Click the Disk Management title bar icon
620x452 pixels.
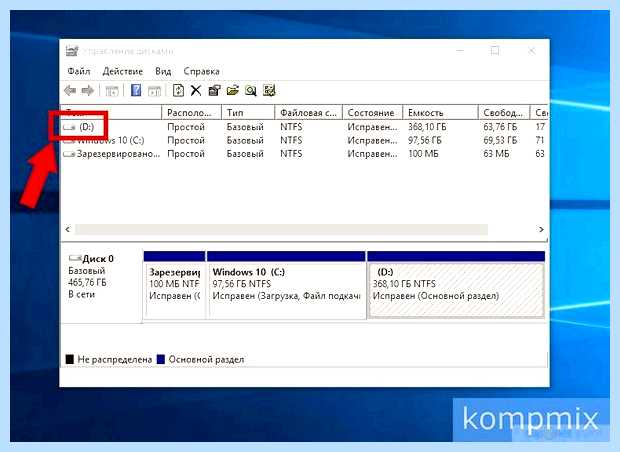pyautogui.click(x=72, y=51)
